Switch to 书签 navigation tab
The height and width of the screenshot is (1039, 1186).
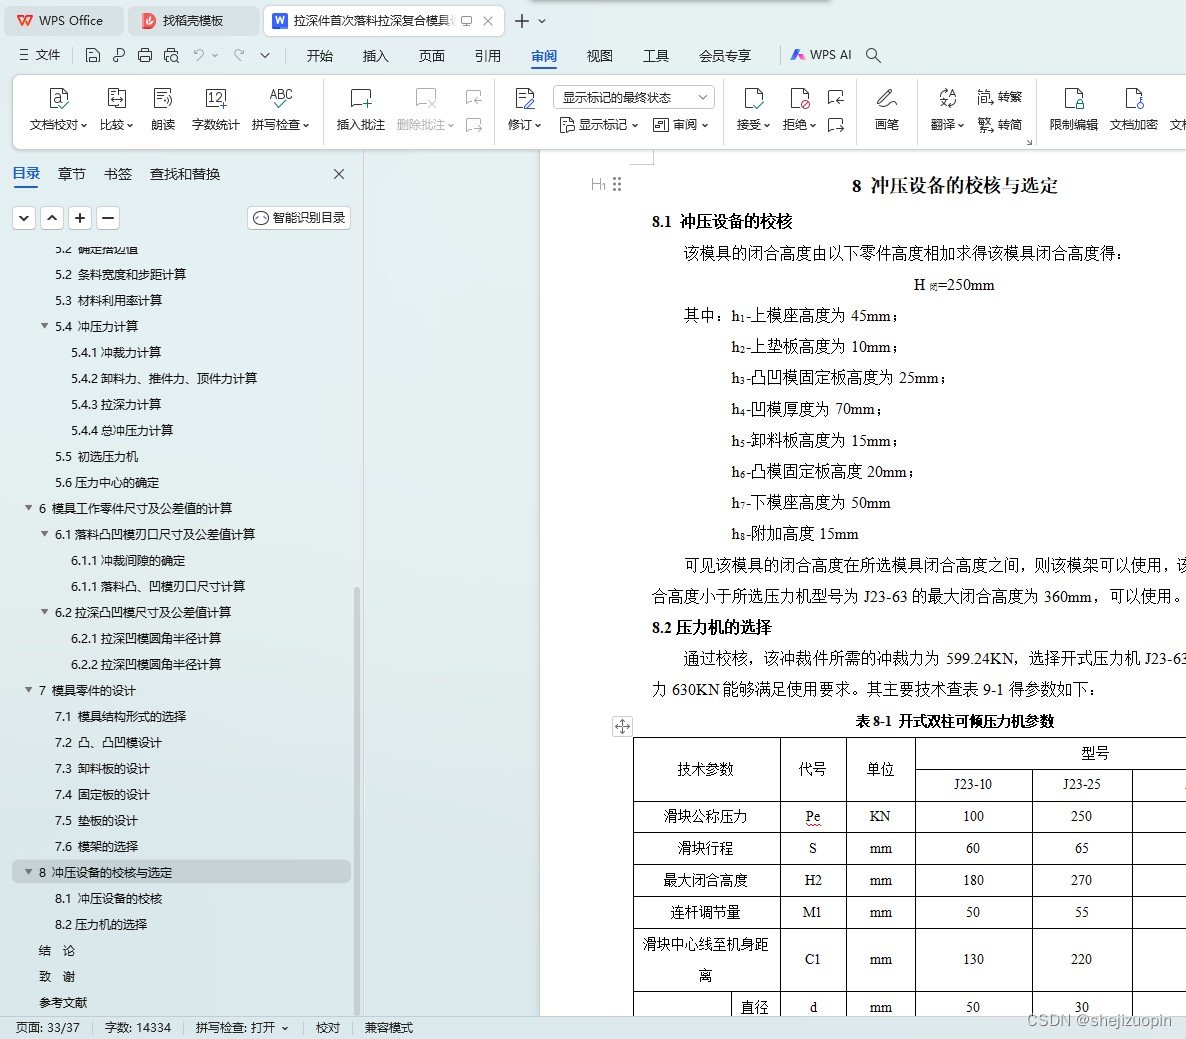(x=117, y=174)
